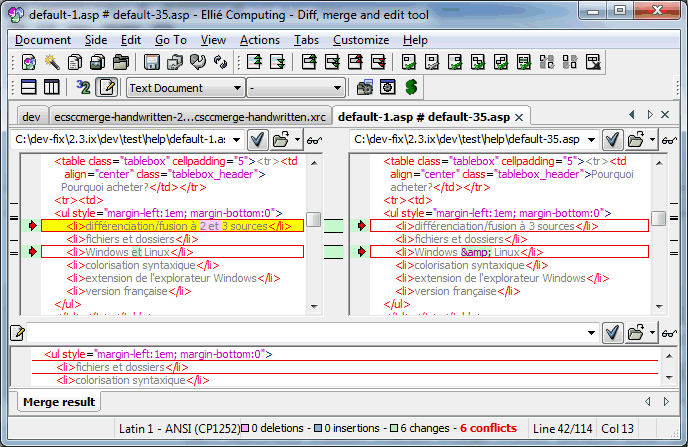Switch to vertical split layout
The width and height of the screenshot is (688, 447).
click(51, 87)
